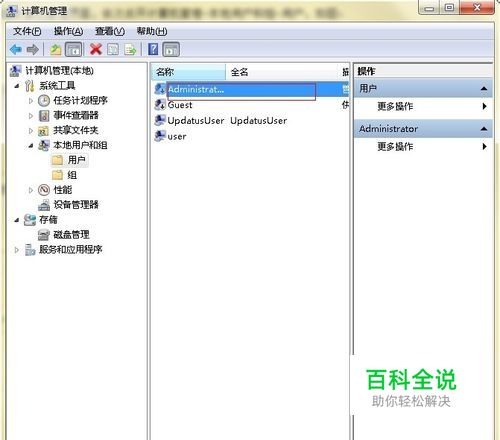Expand the 任务计划程序 node
The image size is (500, 440).
pos(31,100)
